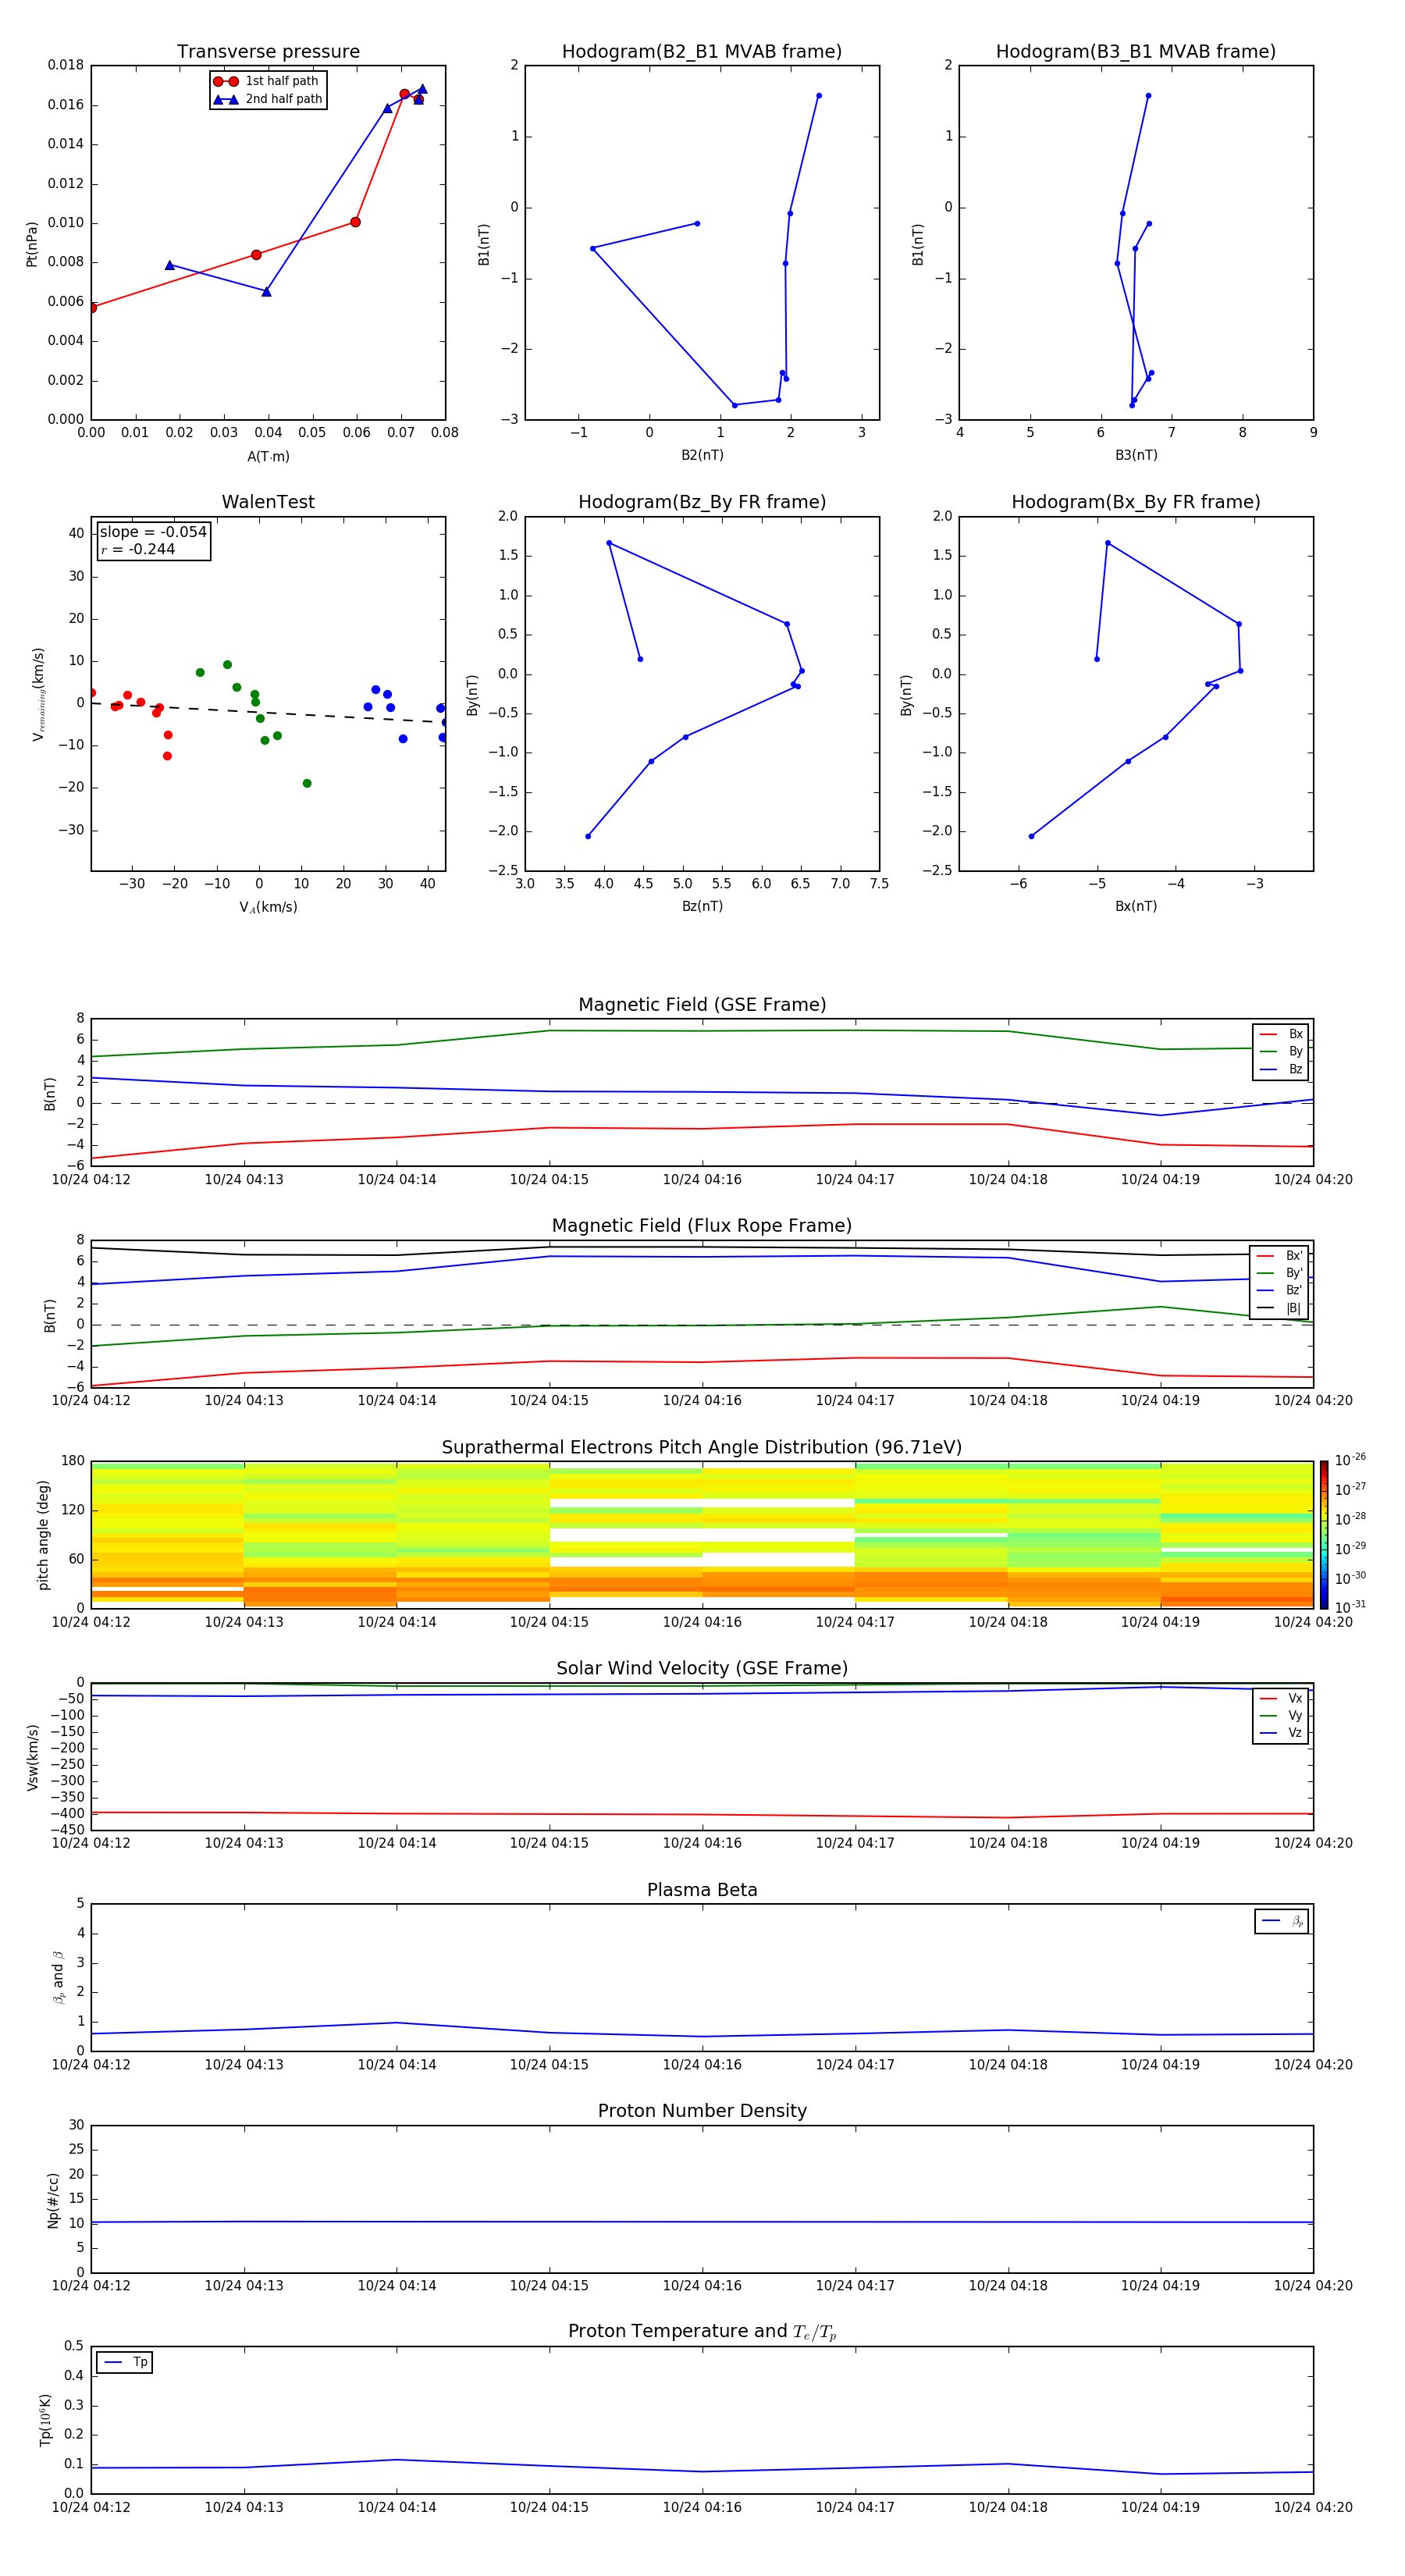Image resolution: width=1405 pixels, height=2576 pixels.
Task: Select the Bx entry in GSE field legend
Action: point(1281,1034)
